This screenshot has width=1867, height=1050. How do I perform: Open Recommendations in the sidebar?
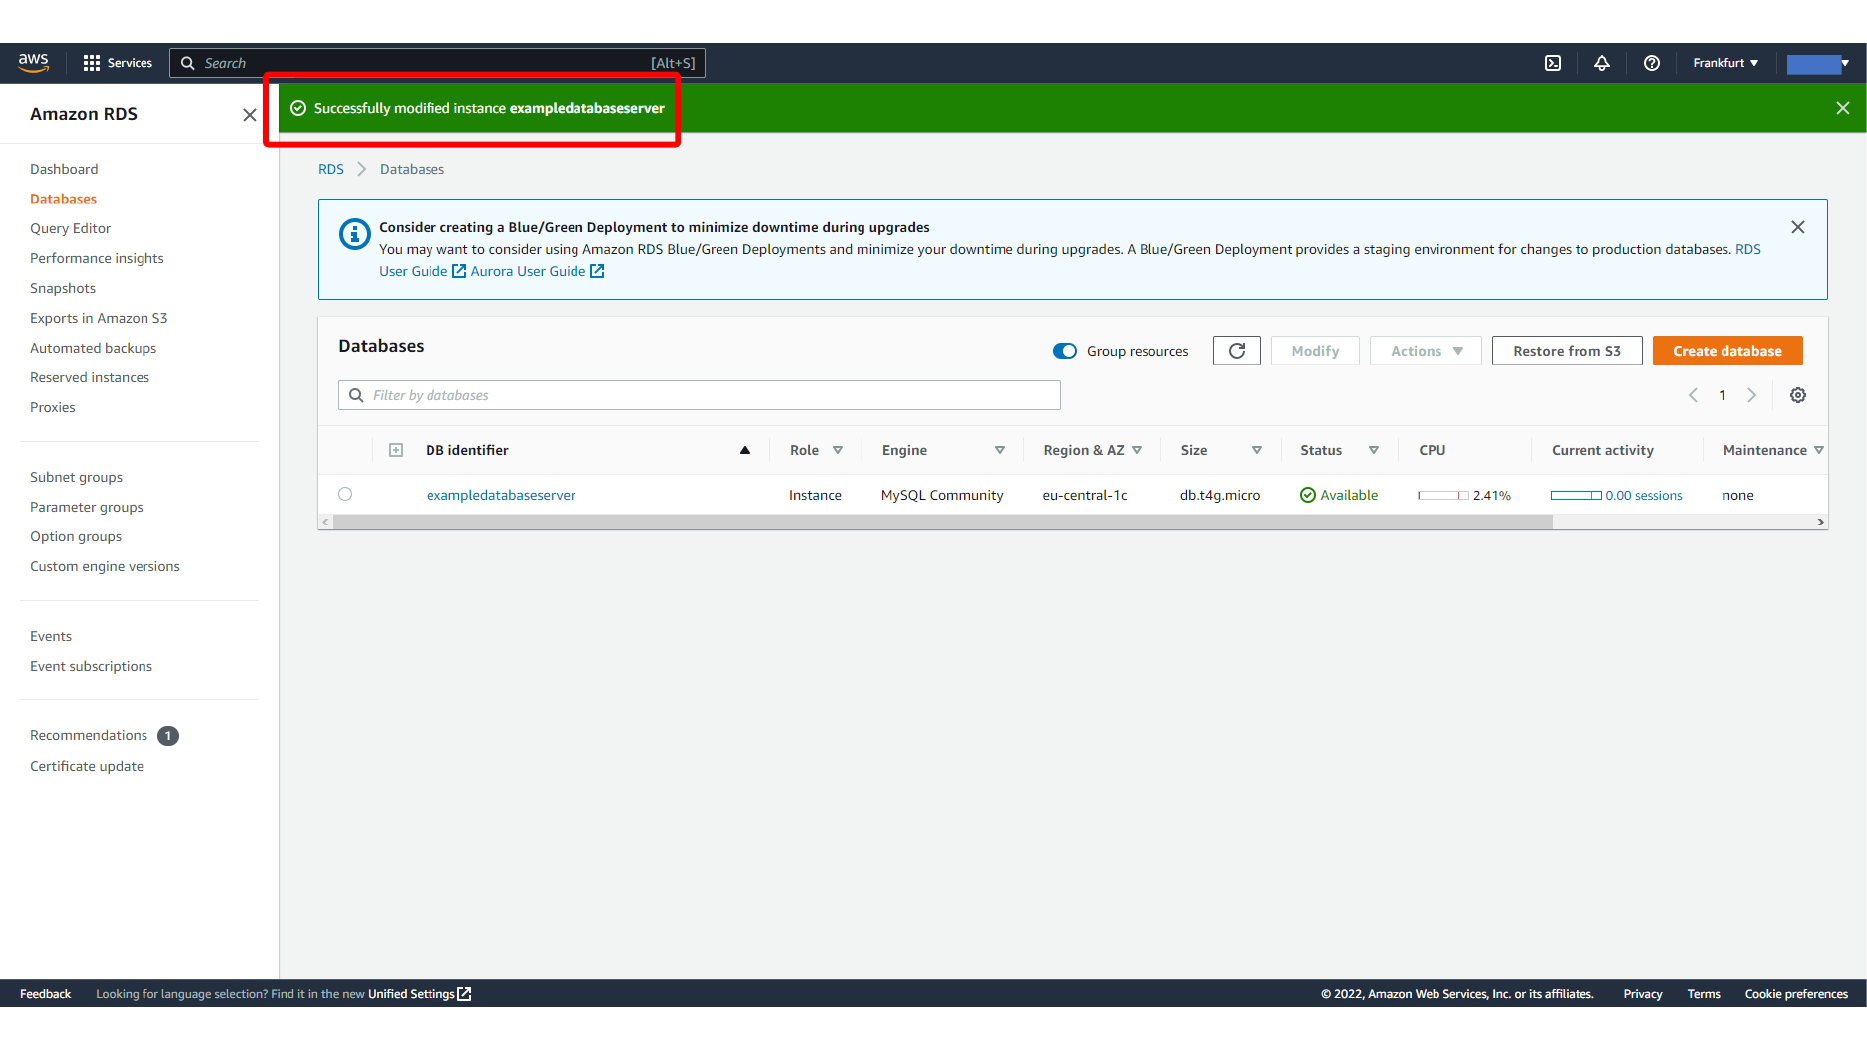pyautogui.click(x=88, y=735)
